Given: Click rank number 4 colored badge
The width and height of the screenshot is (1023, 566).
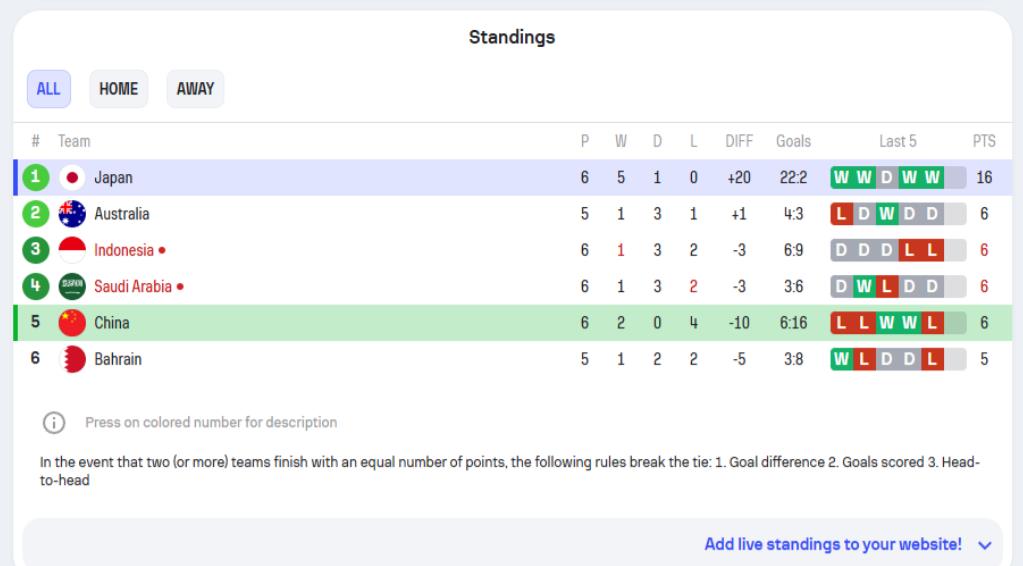Looking at the screenshot, I should 36,287.
